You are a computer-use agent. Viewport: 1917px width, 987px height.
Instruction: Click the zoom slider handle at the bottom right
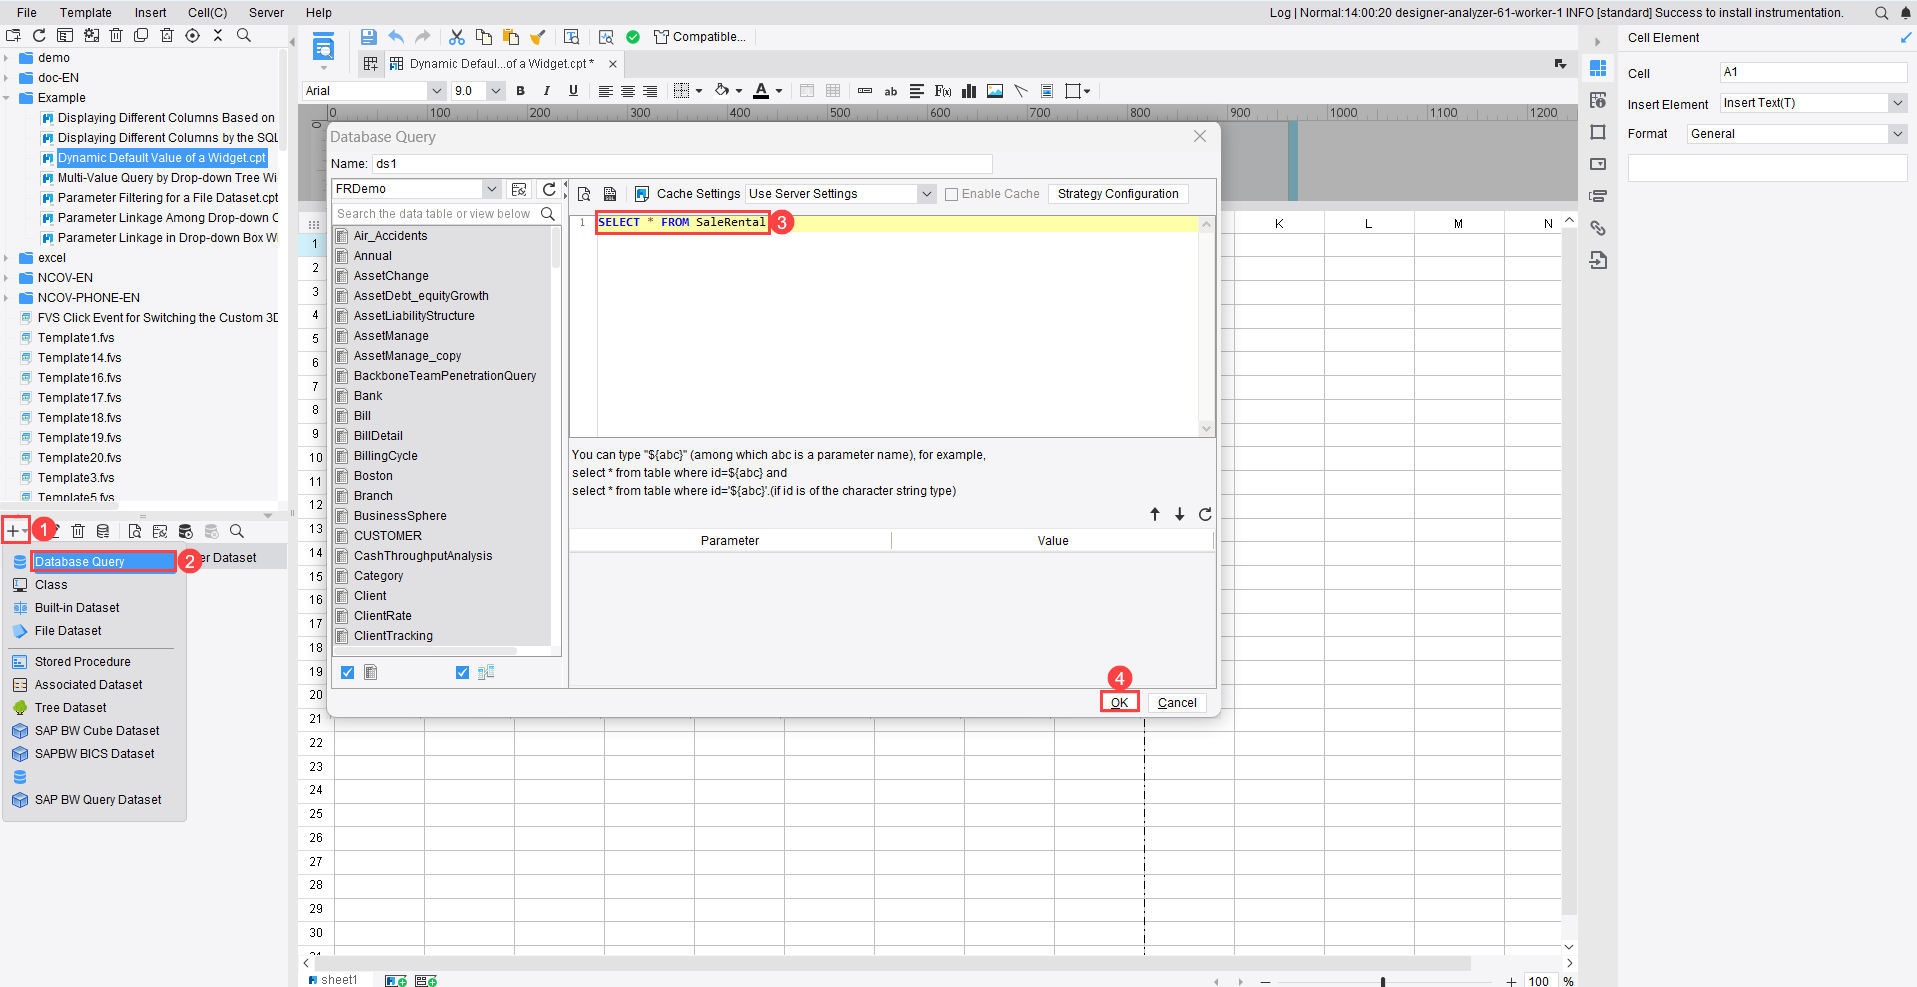point(1383,981)
